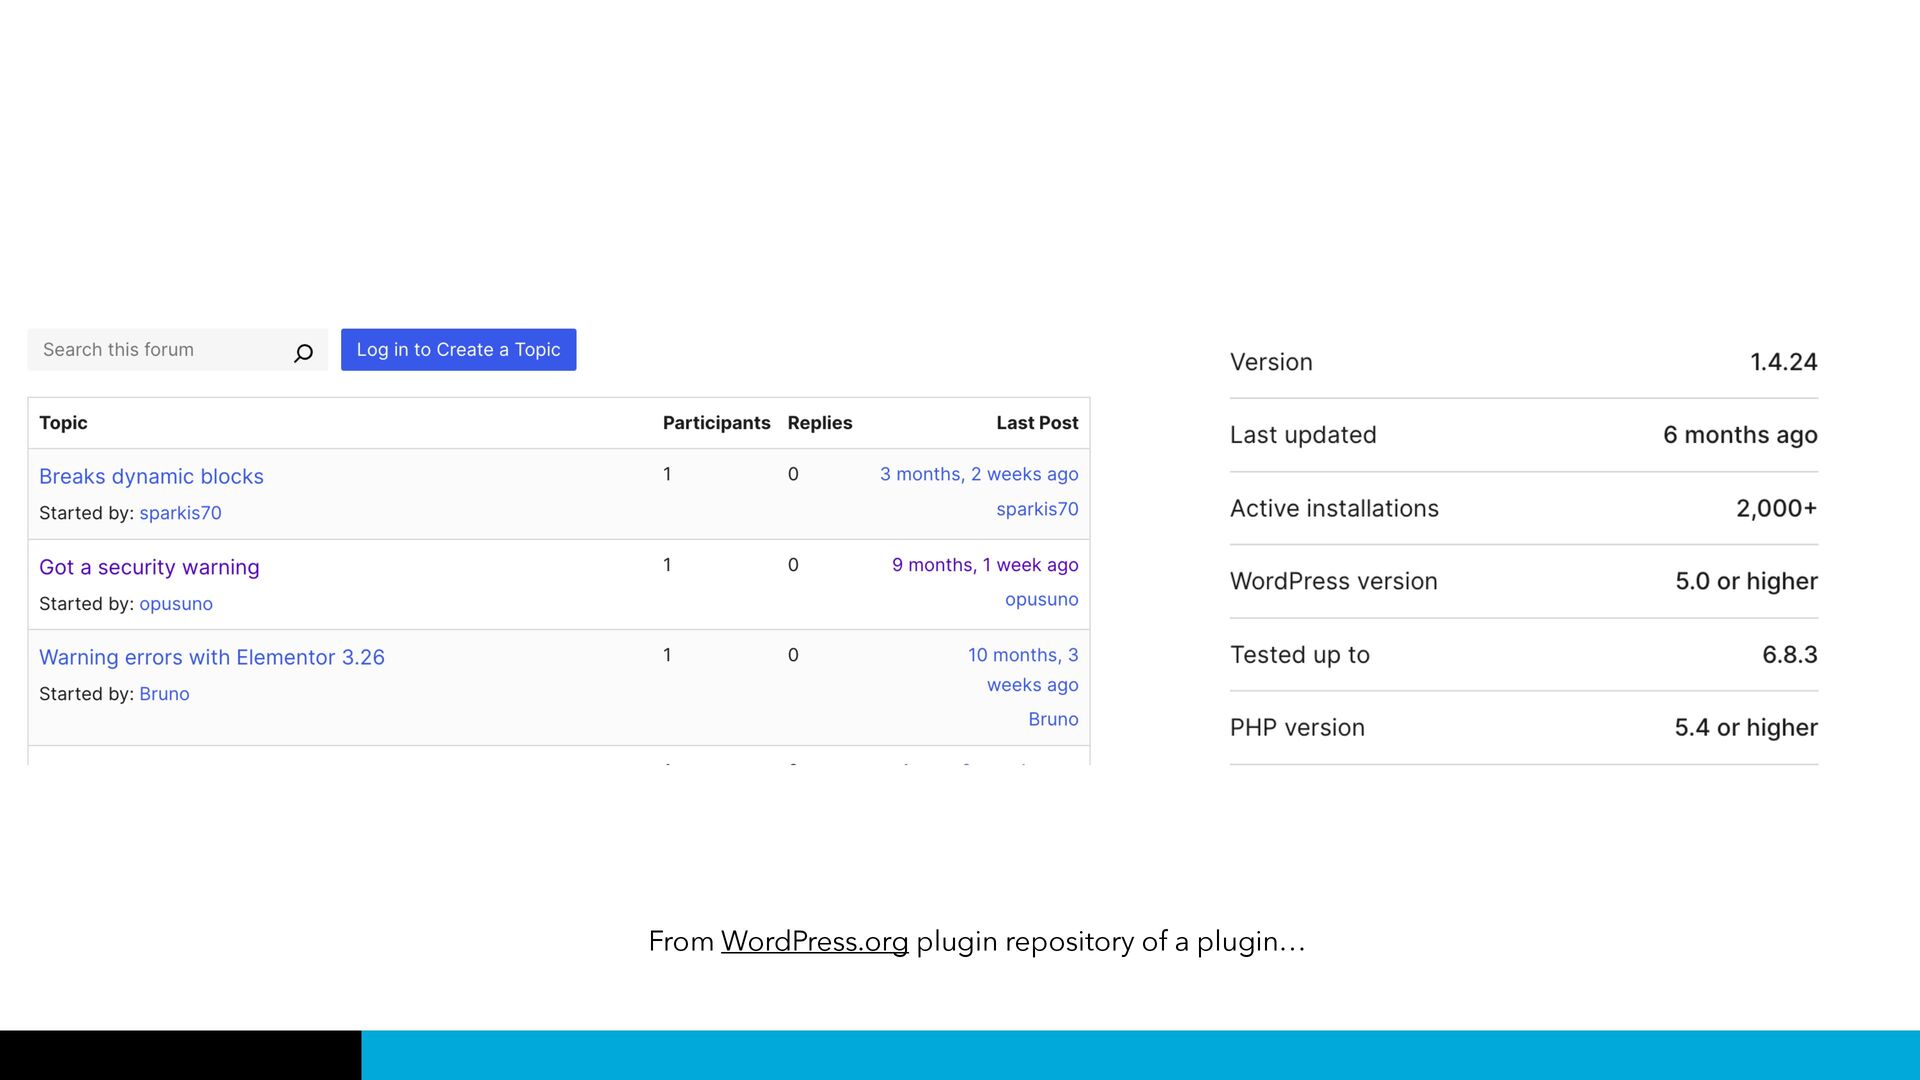
Task: Open the Breaks dynamic blocks topic
Action: coord(151,477)
